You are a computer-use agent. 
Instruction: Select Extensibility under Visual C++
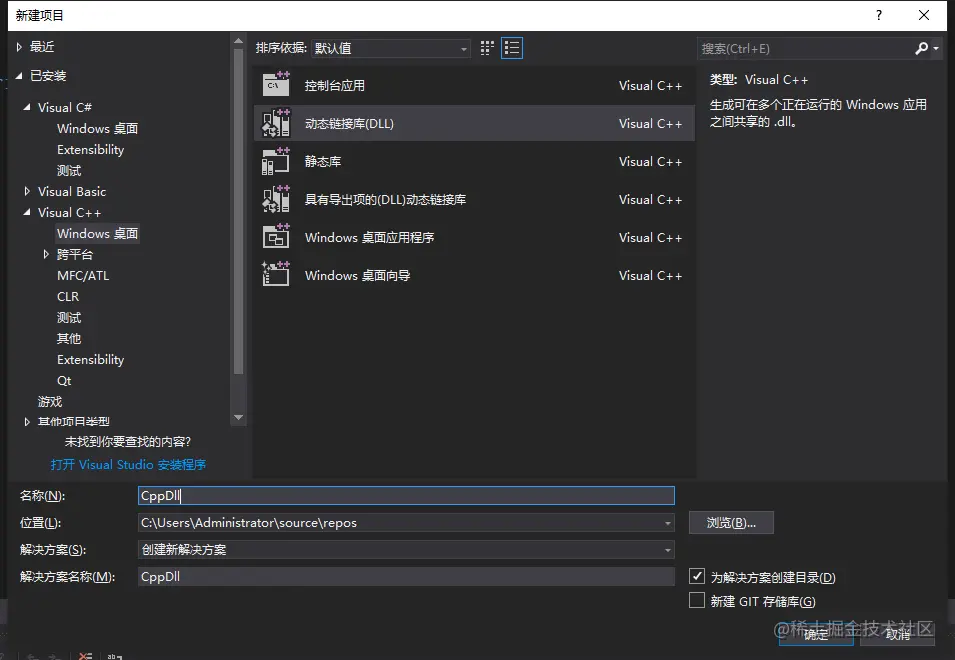tap(90, 360)
